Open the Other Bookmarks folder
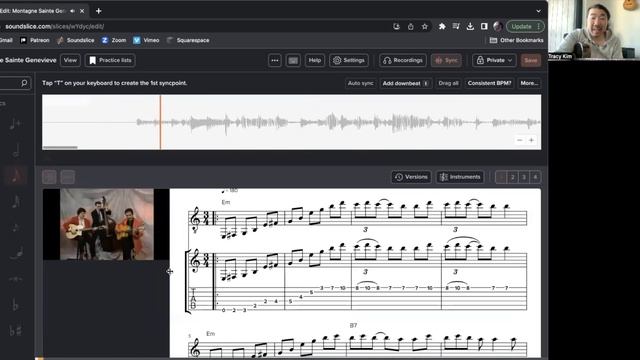This screenshot has width=640, height=360. [x=517, y=40]
